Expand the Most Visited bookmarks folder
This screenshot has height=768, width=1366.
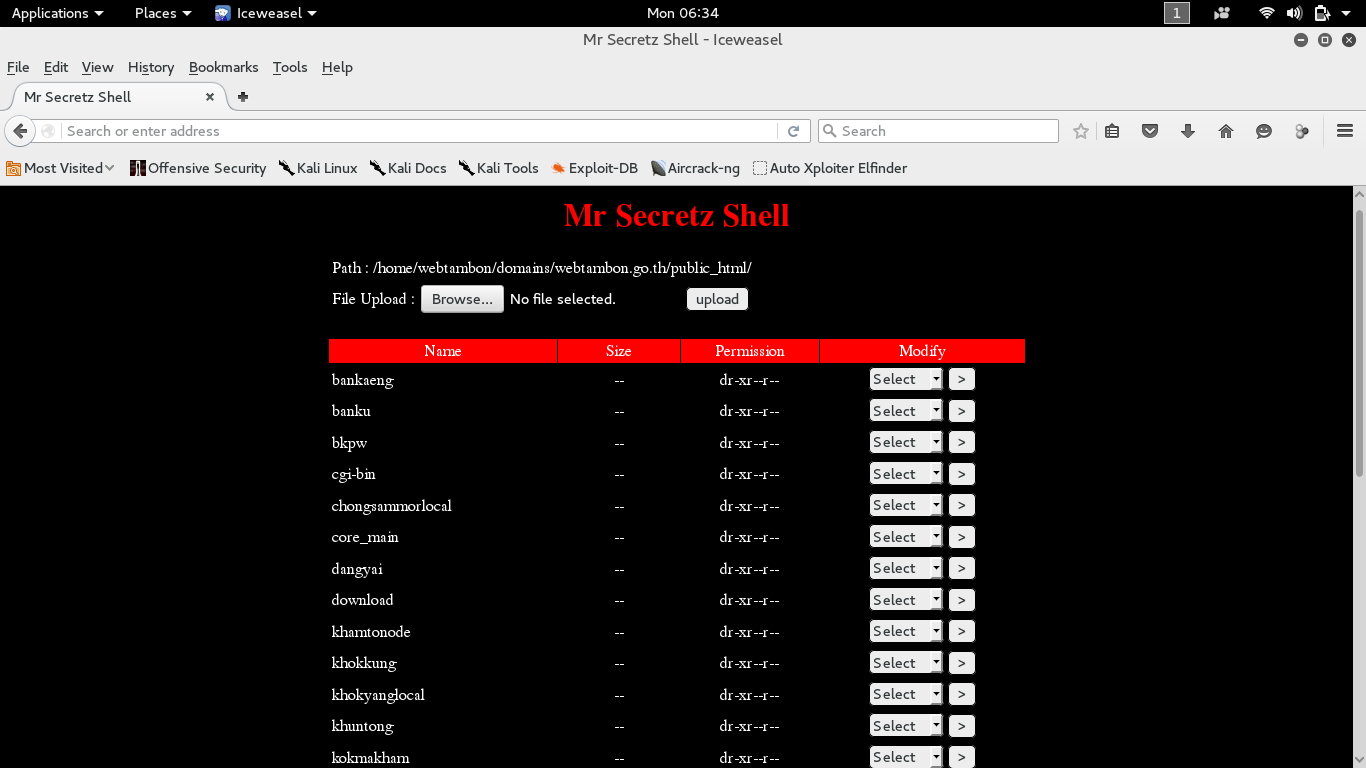click(60, 168)
